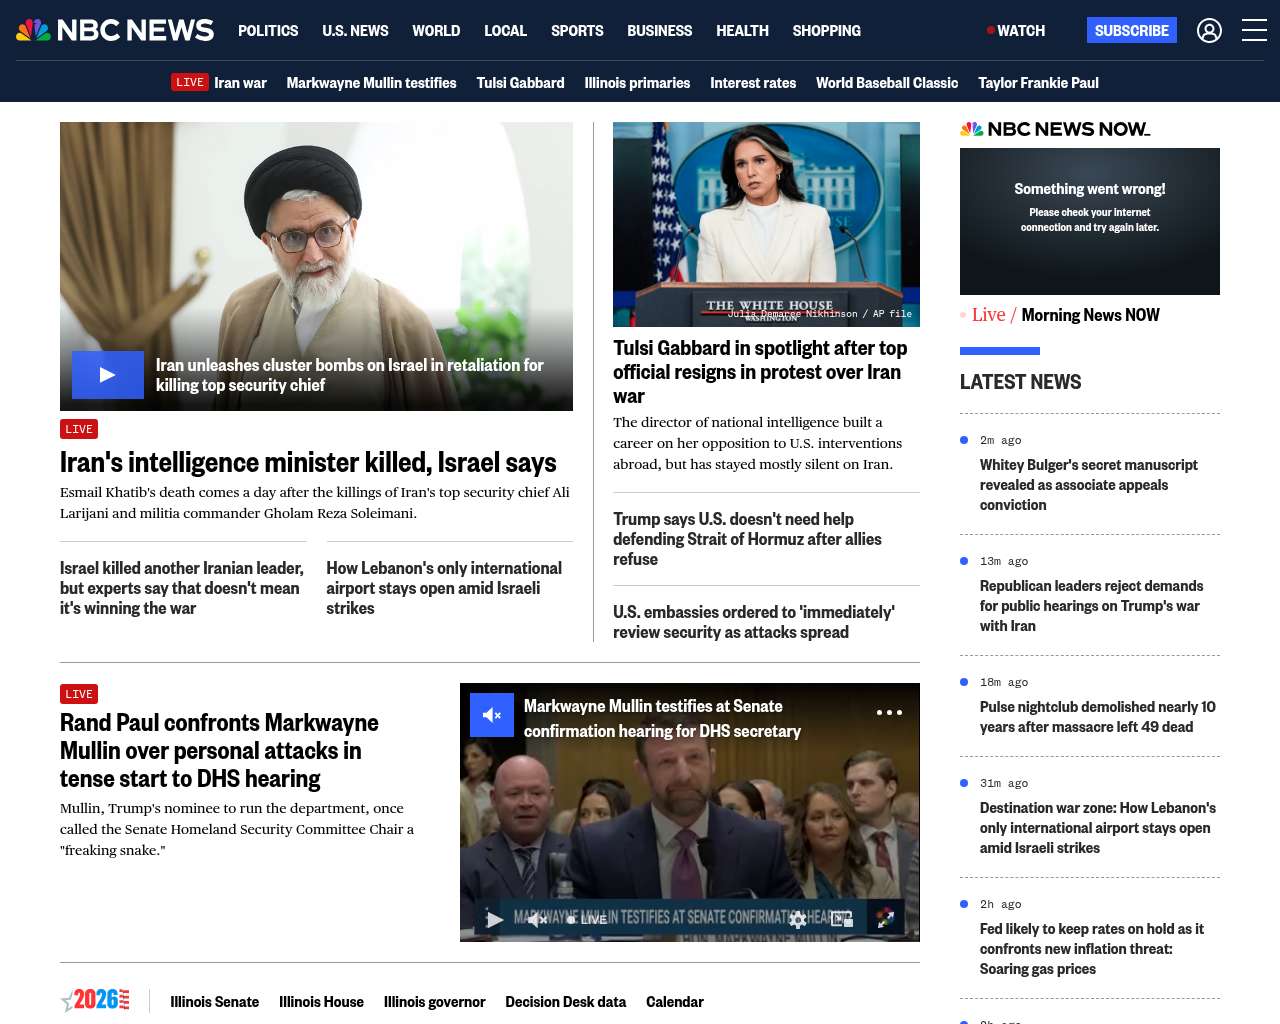Read Trump Strait of Hormuz story
Screen dimensions: 1280x1024
tap(747, 539)
